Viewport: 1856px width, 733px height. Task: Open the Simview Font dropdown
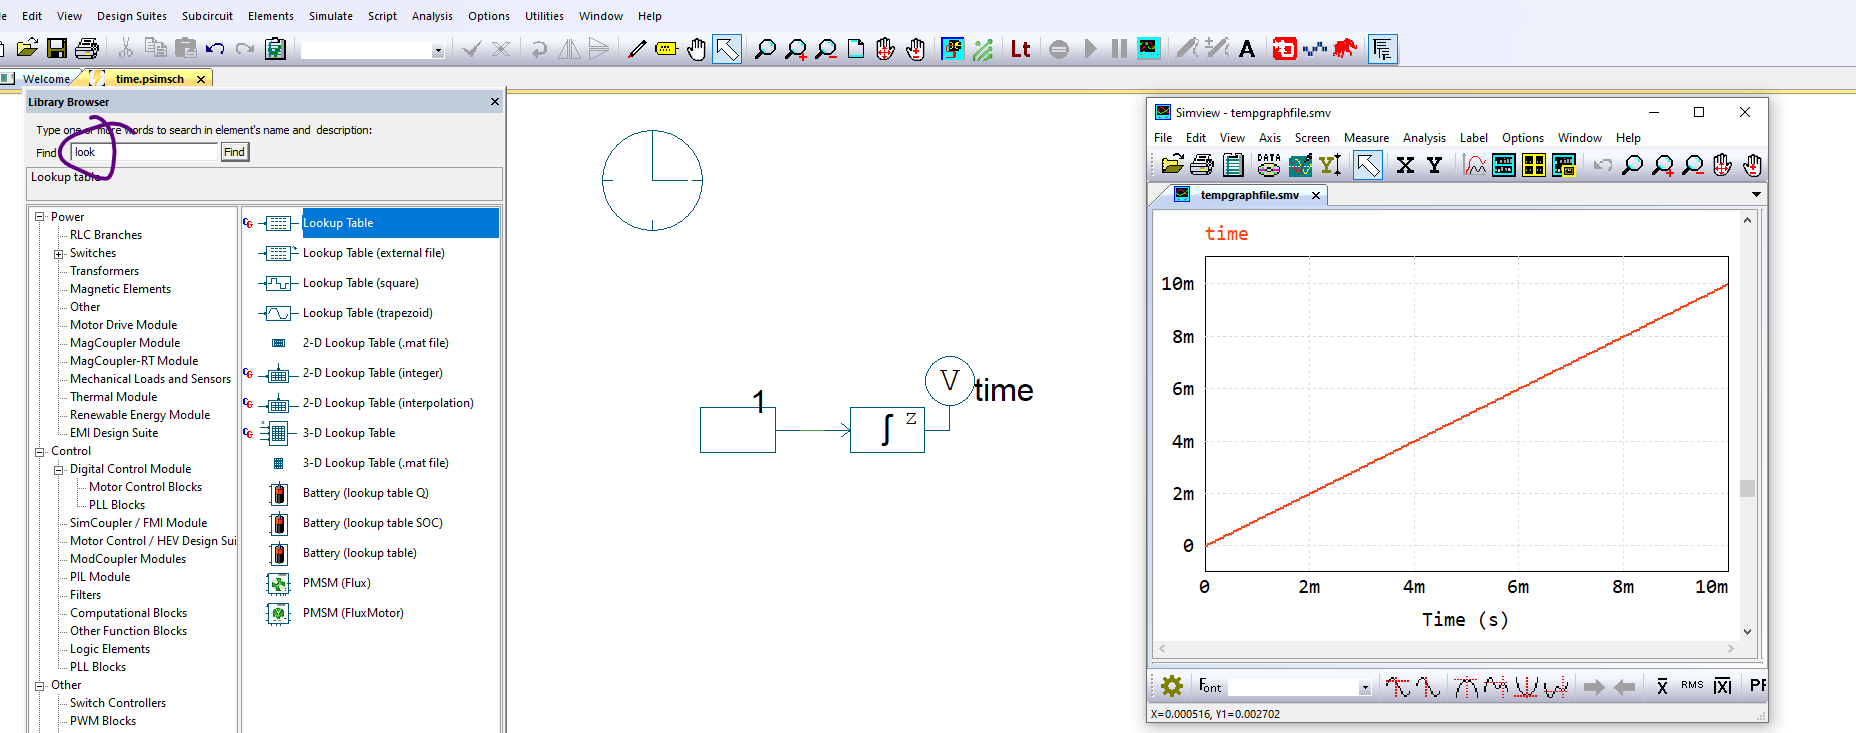coord(1364,687)
